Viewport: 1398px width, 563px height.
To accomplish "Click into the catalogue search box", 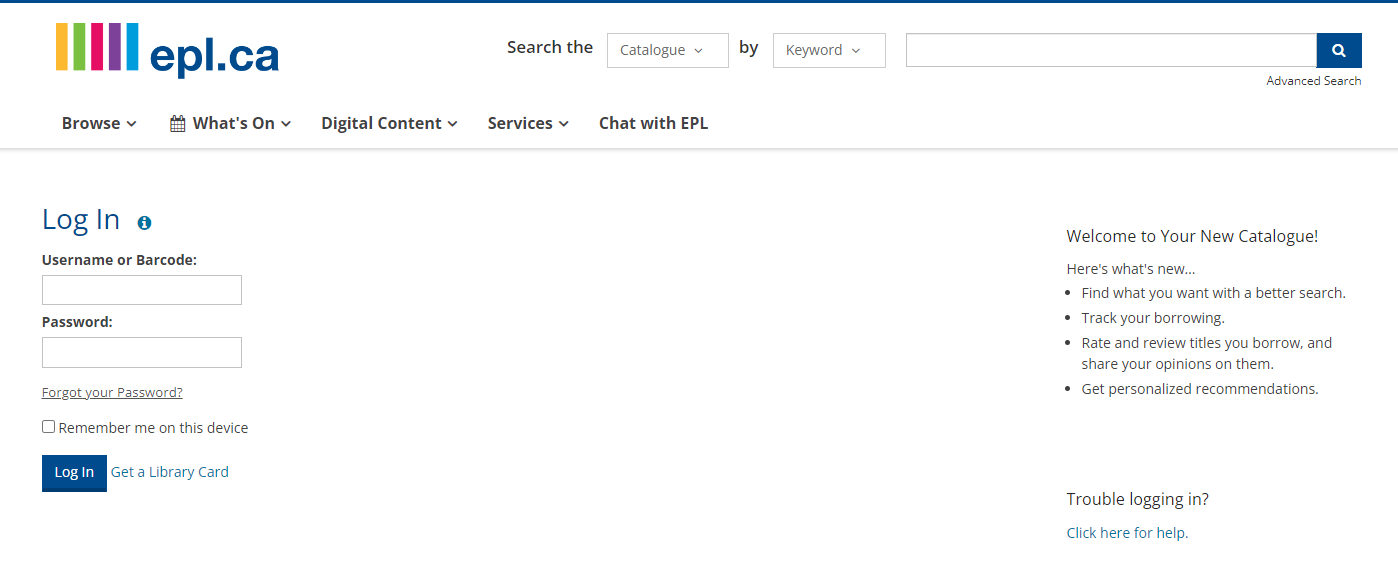I will click(x=1111, y=50).
